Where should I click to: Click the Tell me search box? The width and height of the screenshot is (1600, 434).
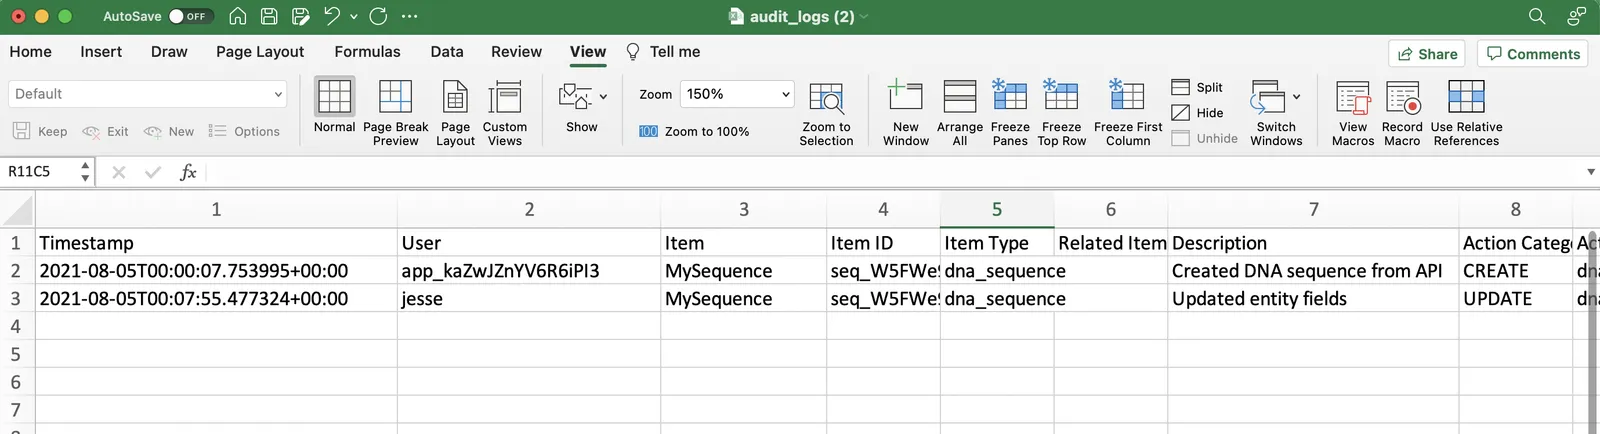coord(663,52)
